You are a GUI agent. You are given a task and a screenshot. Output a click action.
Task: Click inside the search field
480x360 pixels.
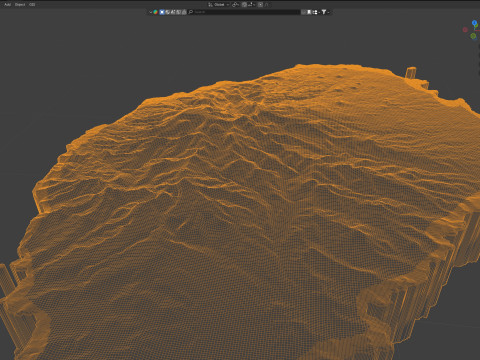pos(245,12)
